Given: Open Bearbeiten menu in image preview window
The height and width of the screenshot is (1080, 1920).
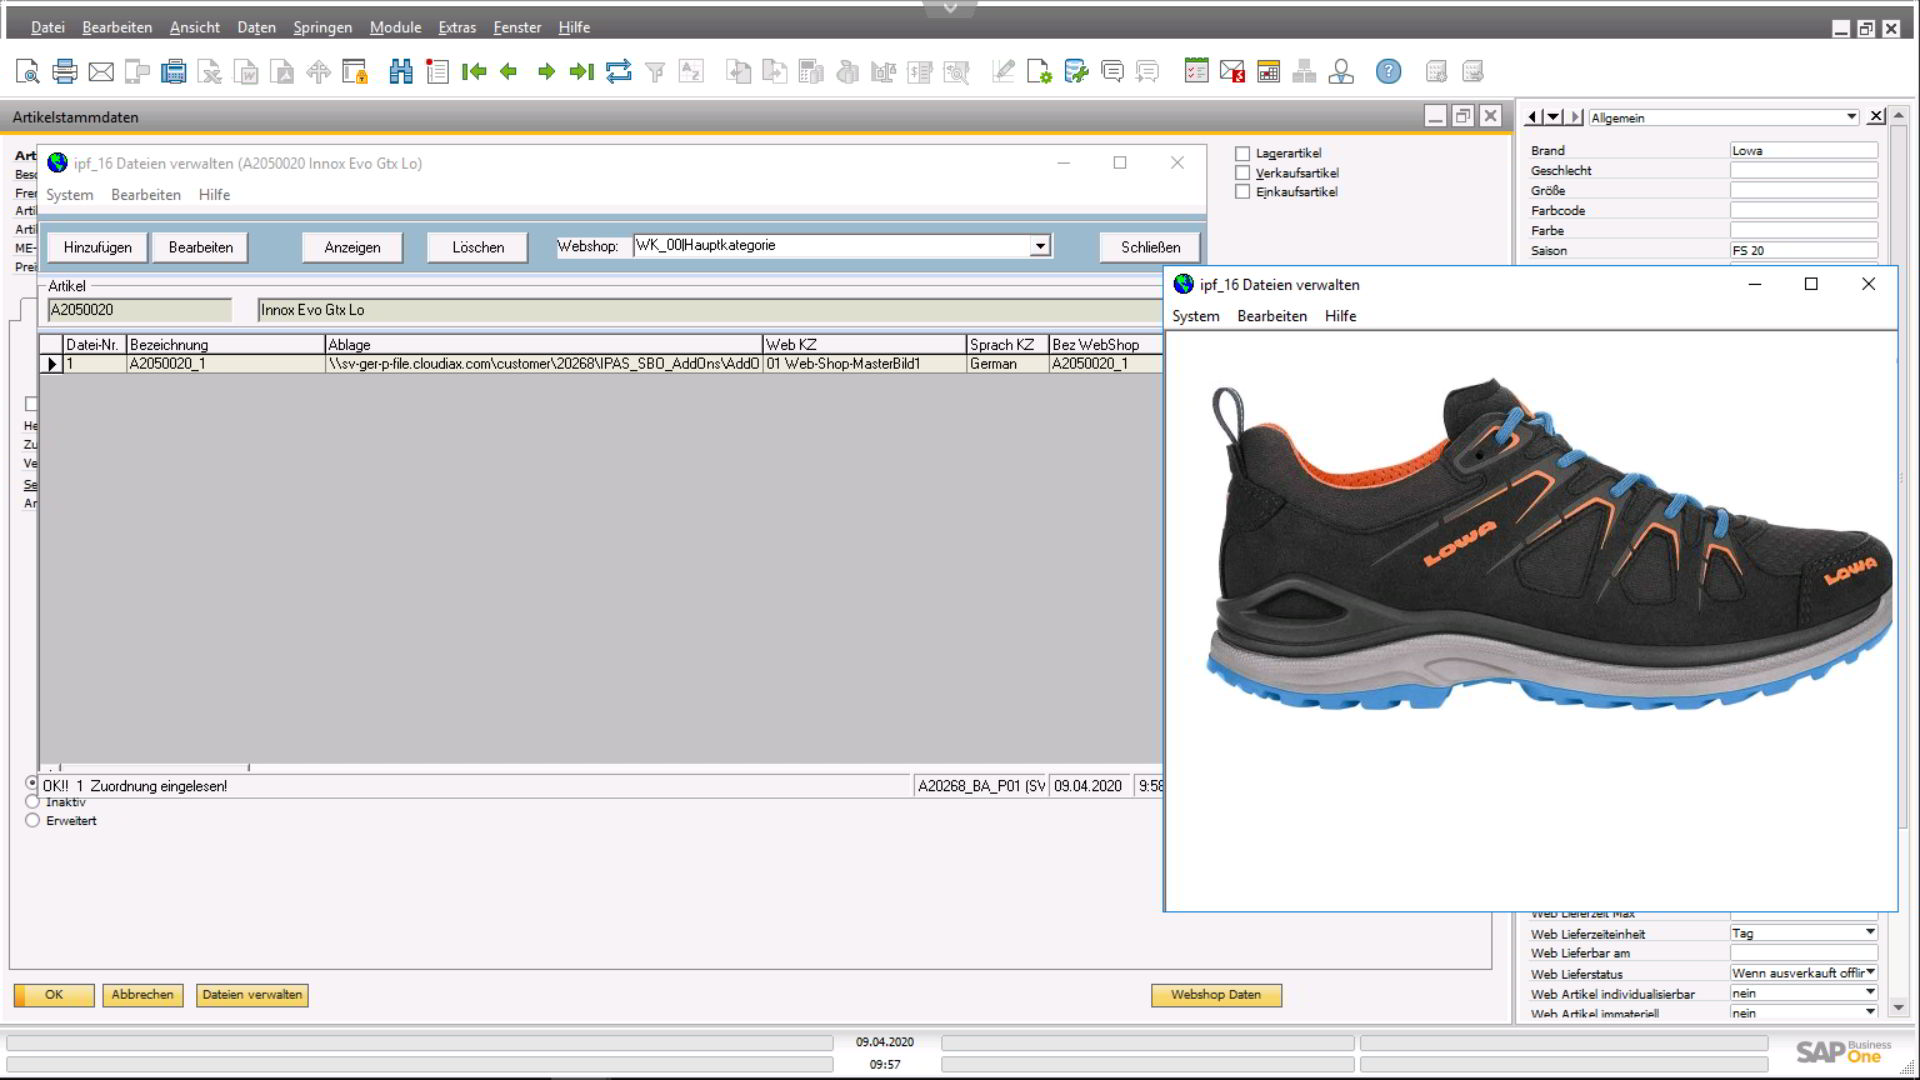Looking at the screenshot, I should point(1272,316).
